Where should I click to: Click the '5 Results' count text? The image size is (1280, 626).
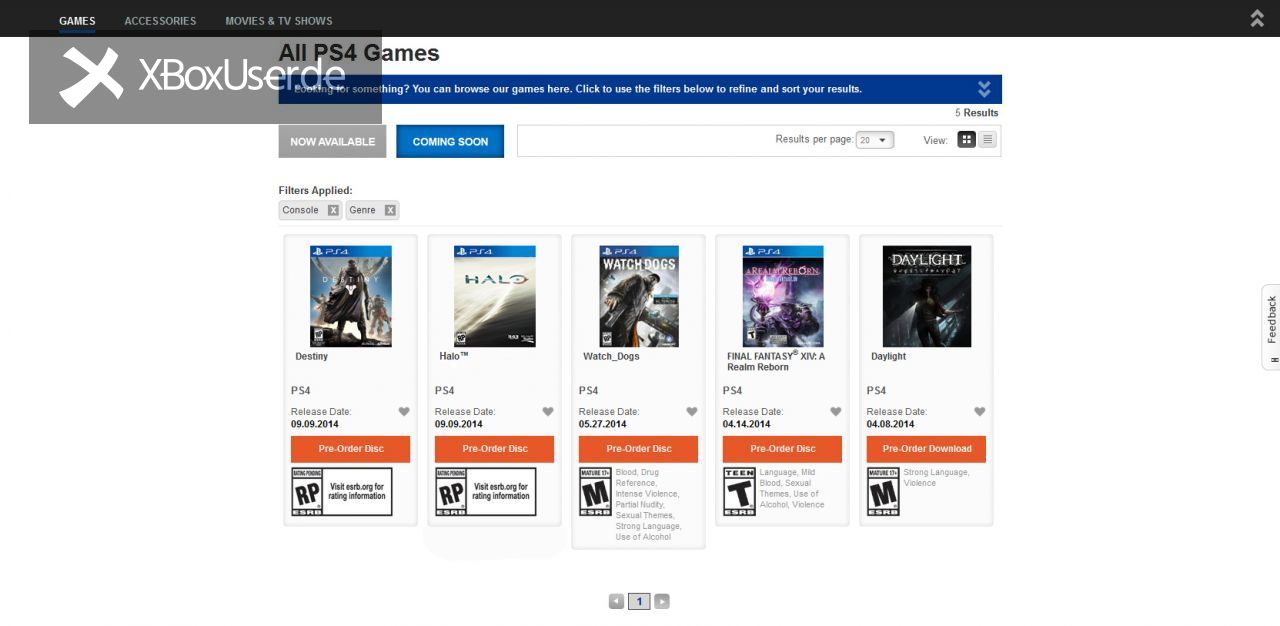click(976, 113)
